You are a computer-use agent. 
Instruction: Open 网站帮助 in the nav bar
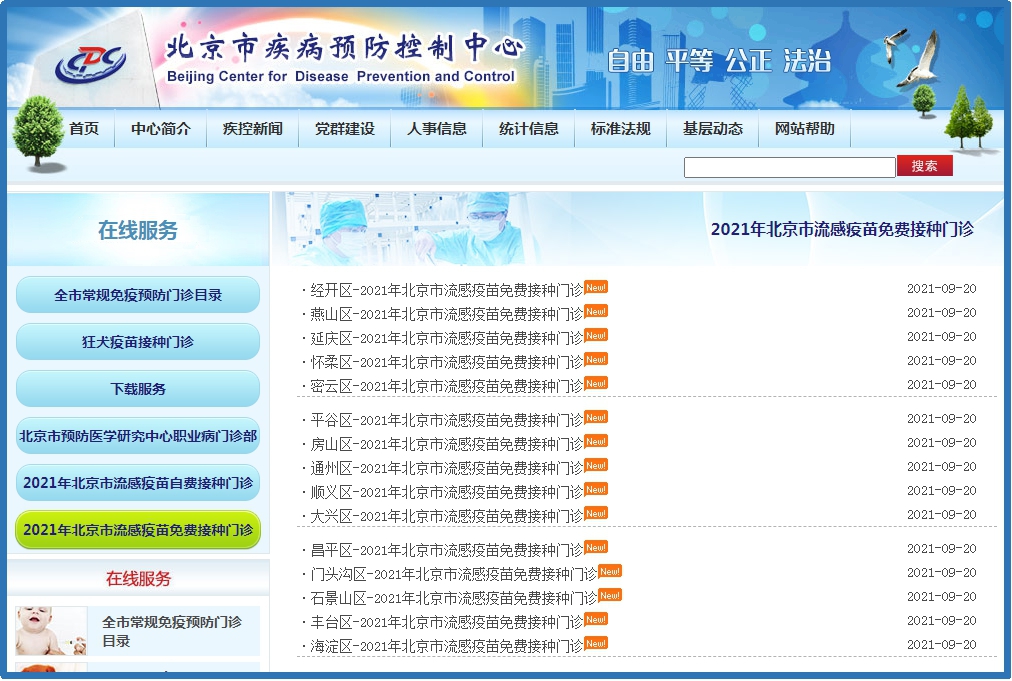804,128
